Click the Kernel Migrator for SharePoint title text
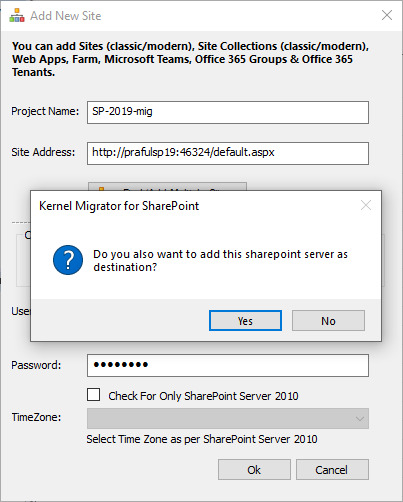 coord(119,206)
